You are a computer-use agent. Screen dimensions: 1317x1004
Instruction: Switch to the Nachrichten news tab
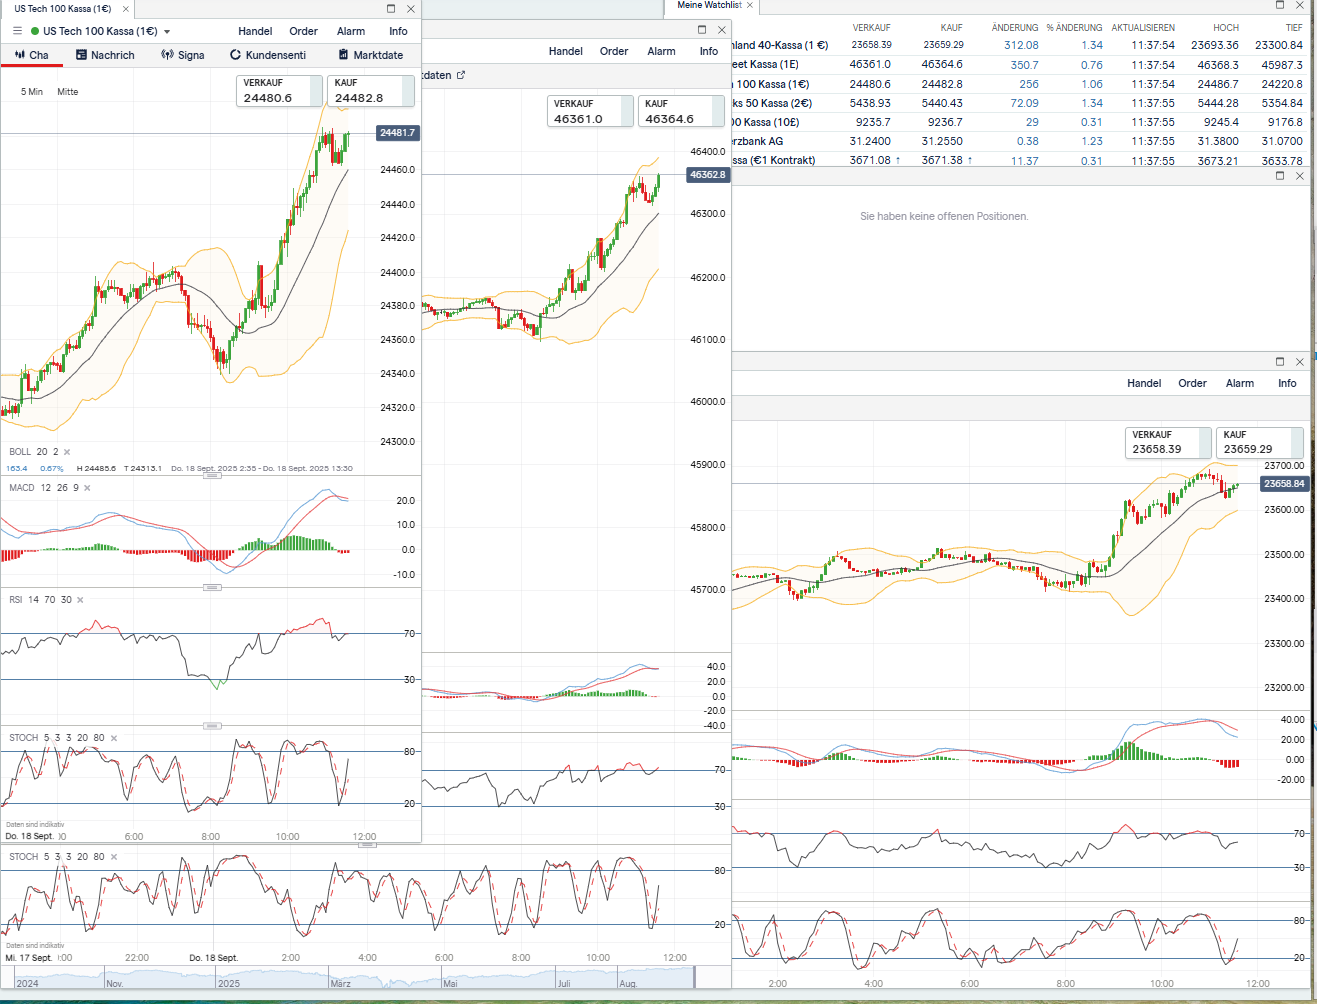[105, 55]
